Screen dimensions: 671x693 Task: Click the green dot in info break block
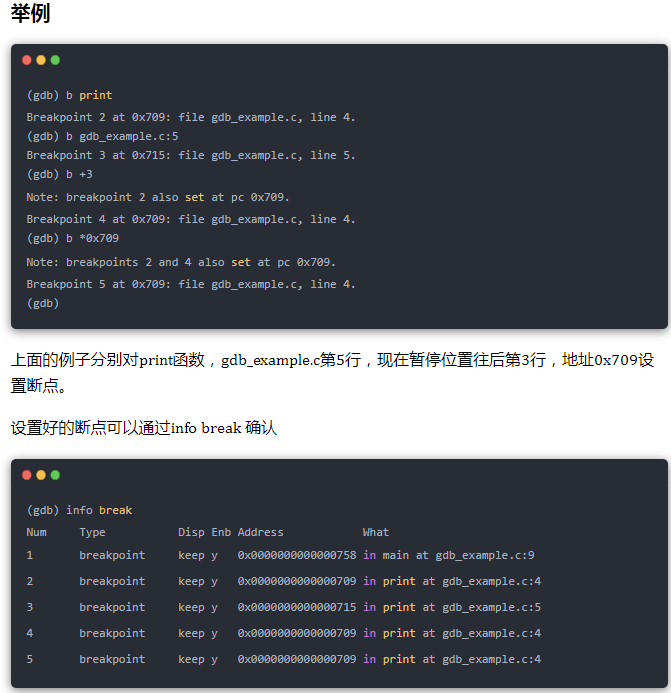pos(55,475)
